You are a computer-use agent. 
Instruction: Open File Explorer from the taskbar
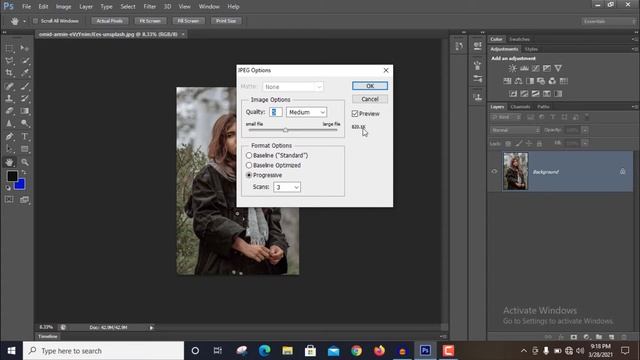pyautogui.click(x=287, y=351)
